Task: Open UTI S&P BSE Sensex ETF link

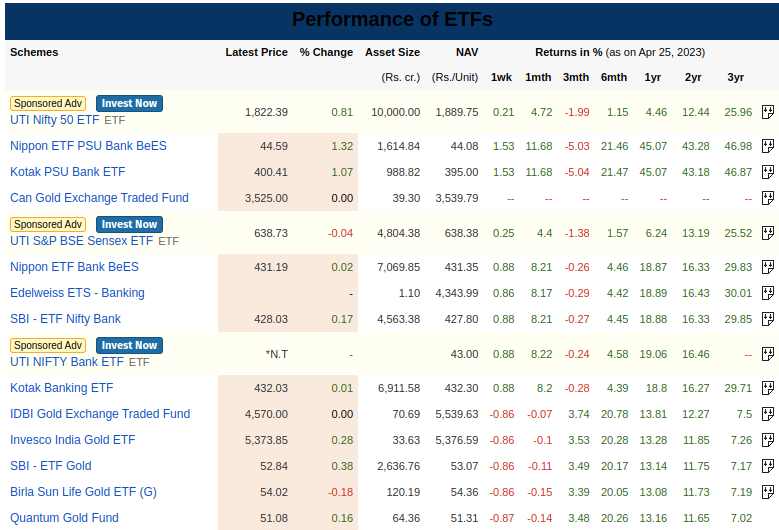Action: click(x=81, y=241)
